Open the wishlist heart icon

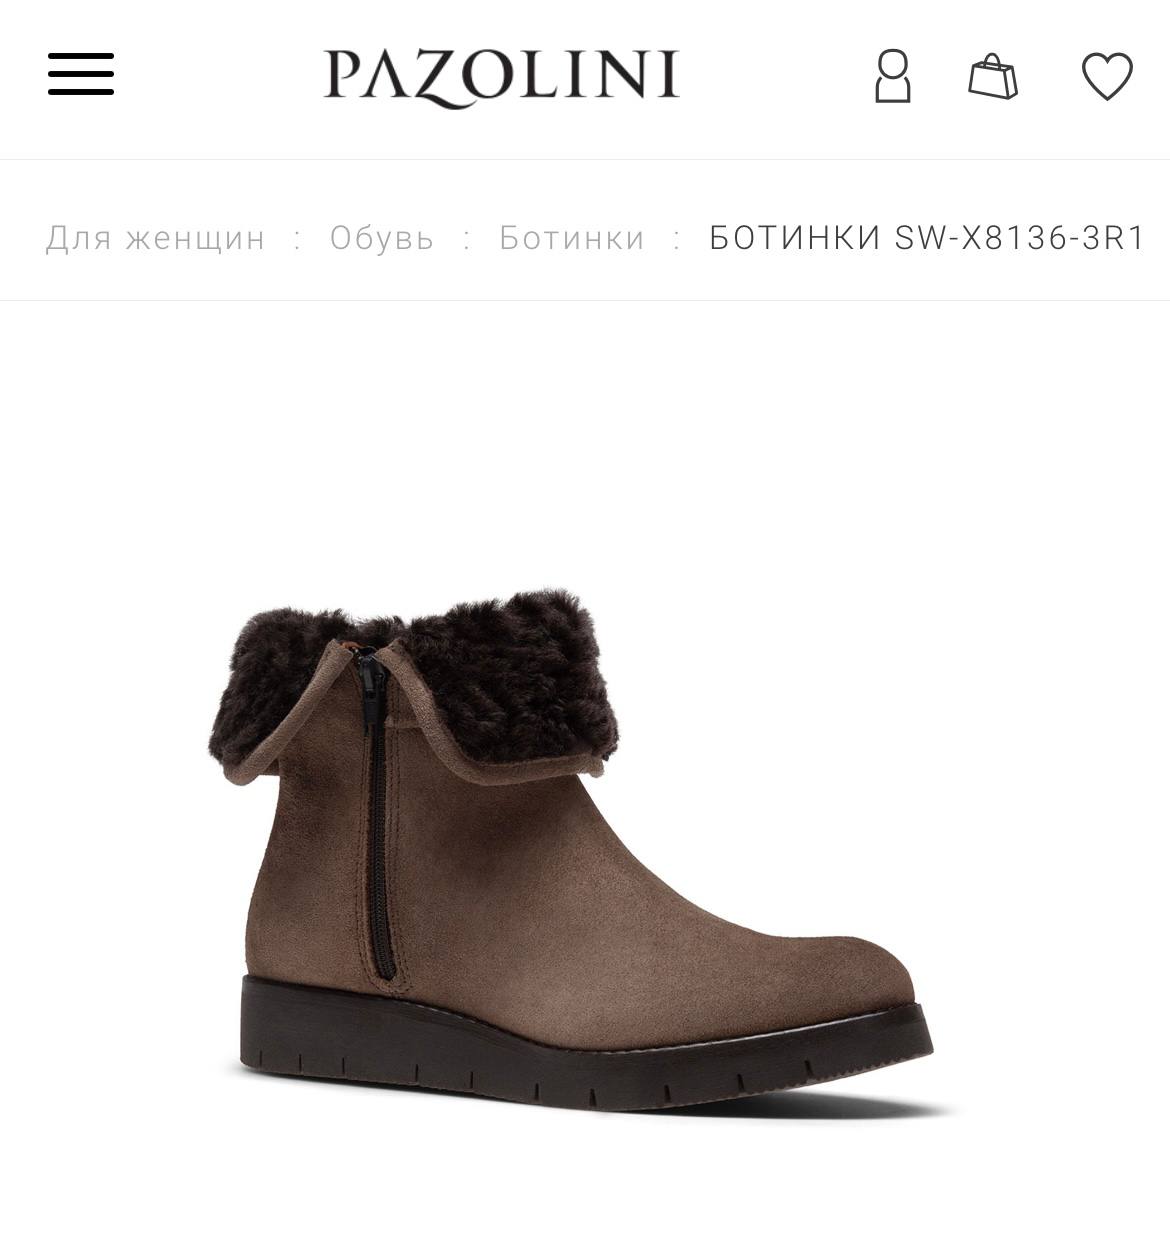(1107, 76)
